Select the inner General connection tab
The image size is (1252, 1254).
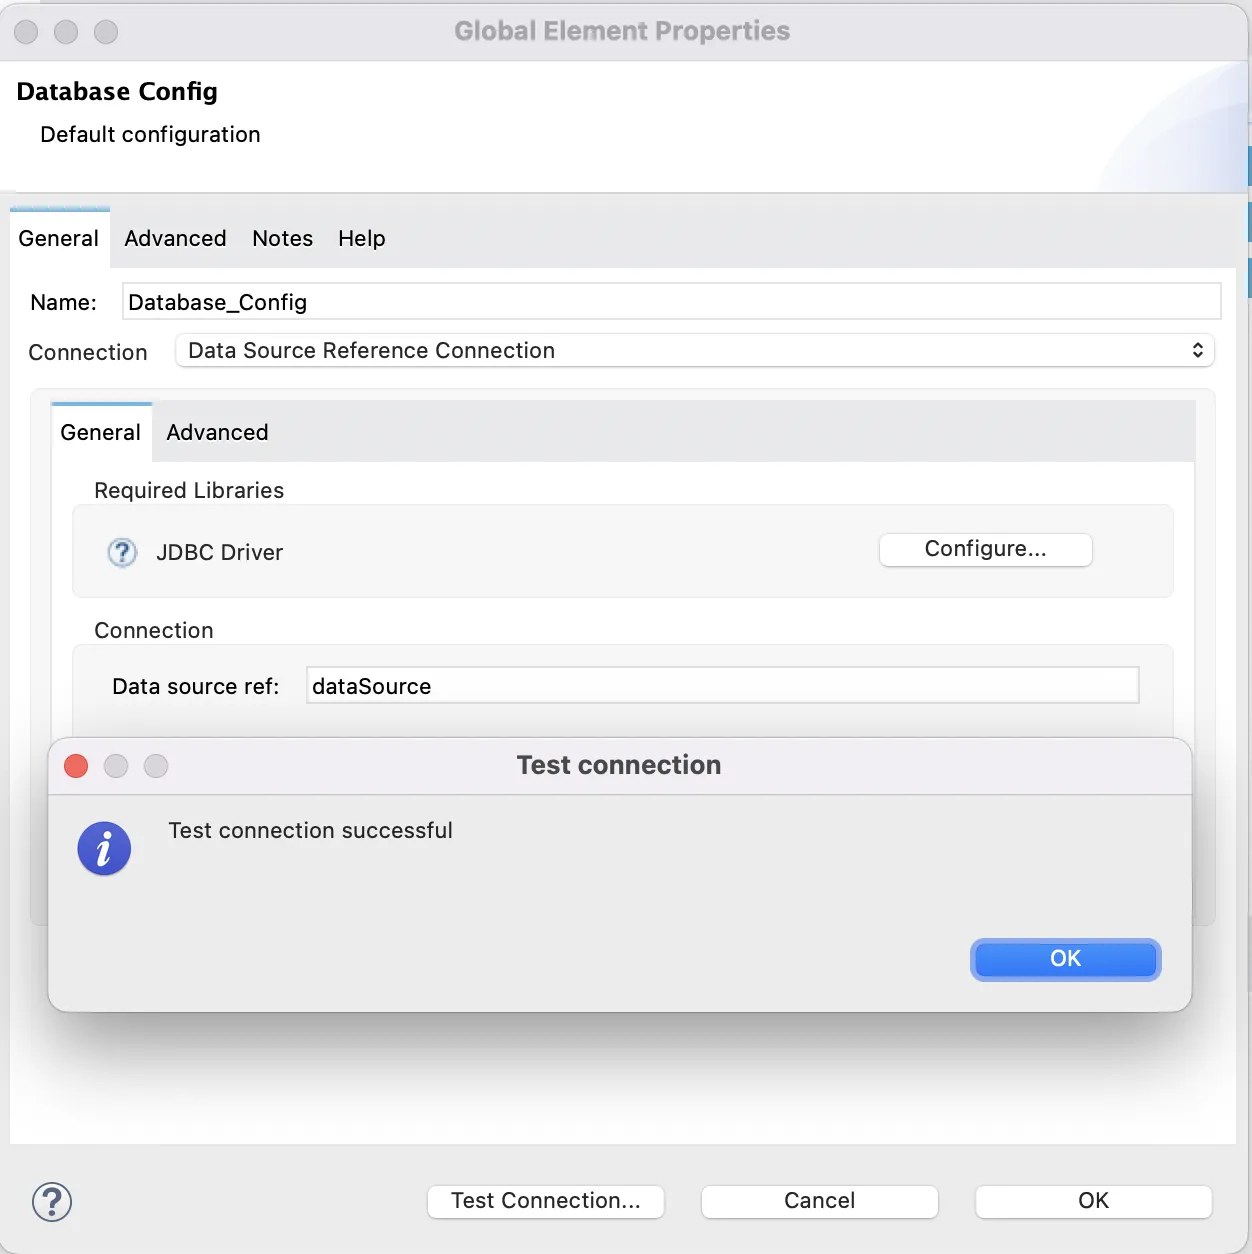[x=101, y=432]
